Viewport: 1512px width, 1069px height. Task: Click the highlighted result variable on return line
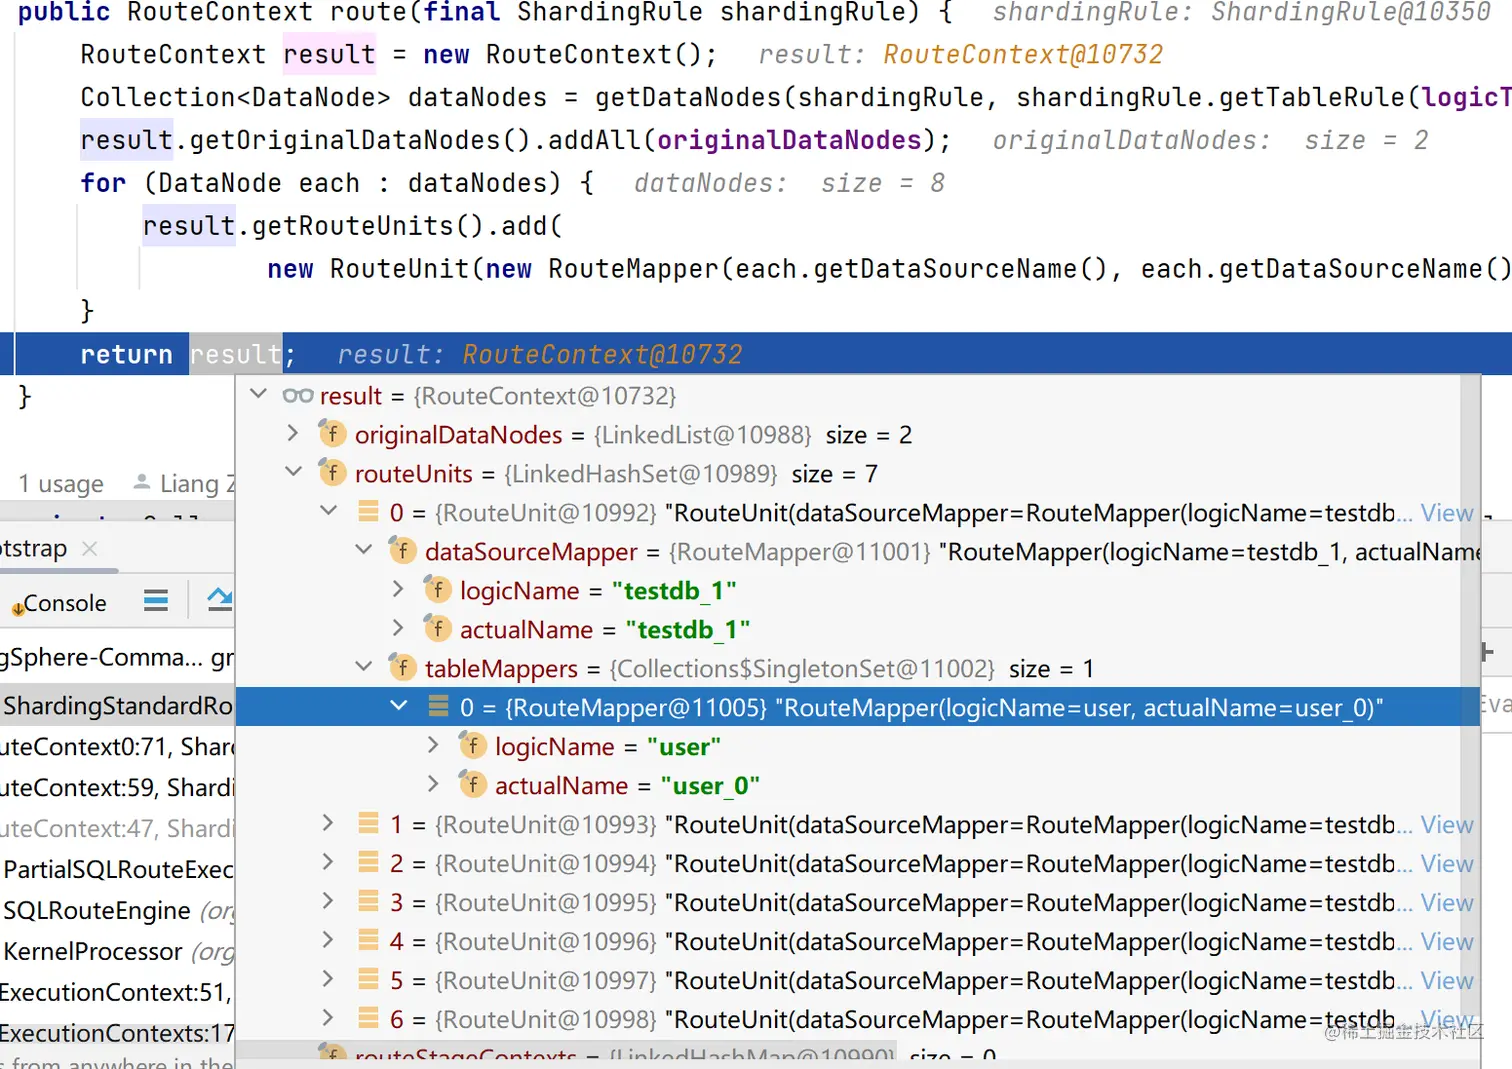pos(236,354)
